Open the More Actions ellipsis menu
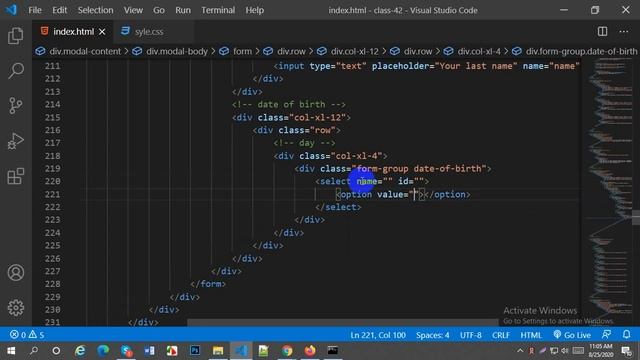Screen dimensions: 640x360 pos(624,31)
